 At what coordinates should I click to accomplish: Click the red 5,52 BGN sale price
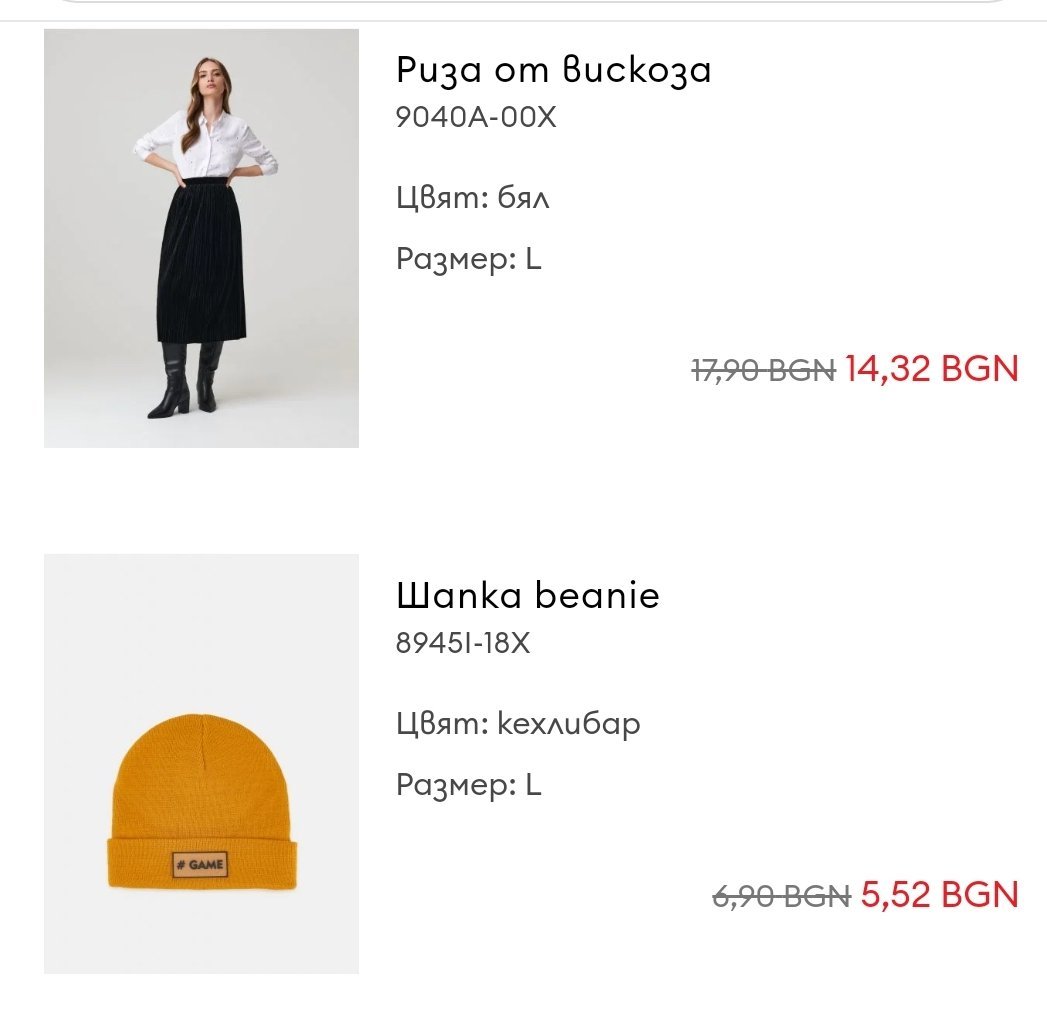pos(939,894)
